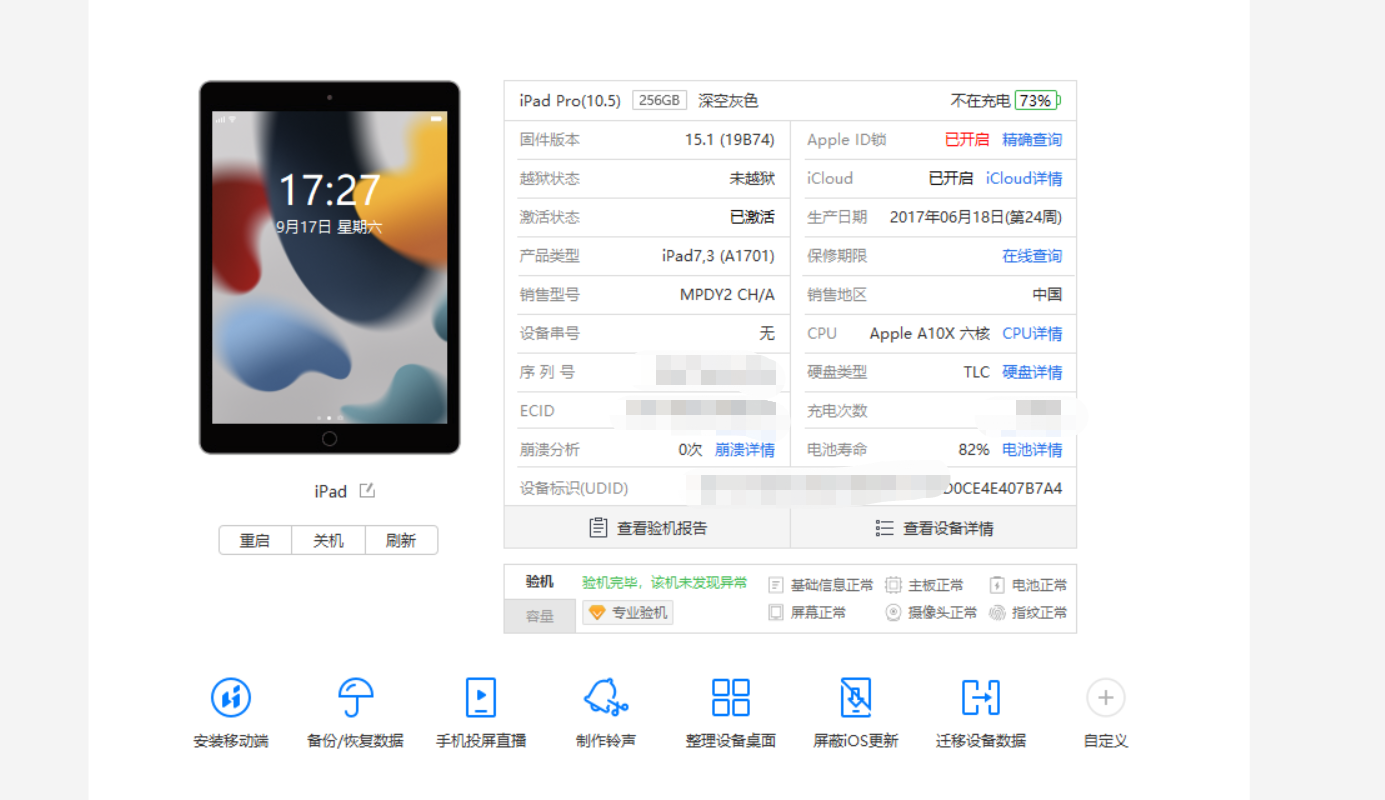The width and height of the screenshot is (1385, 800).
Task: Click the 销售地区 中国 value
Action: click(1047, 295)
